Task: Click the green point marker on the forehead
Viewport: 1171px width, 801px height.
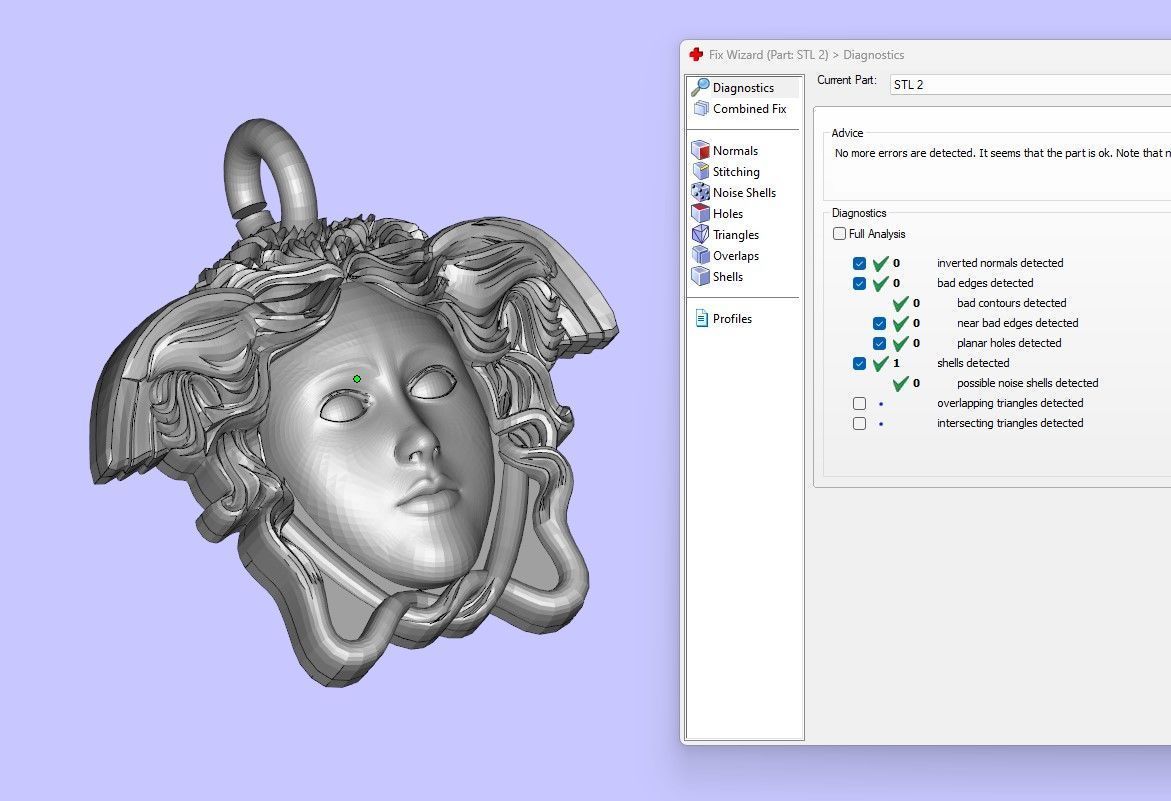Action: point(357,379)
